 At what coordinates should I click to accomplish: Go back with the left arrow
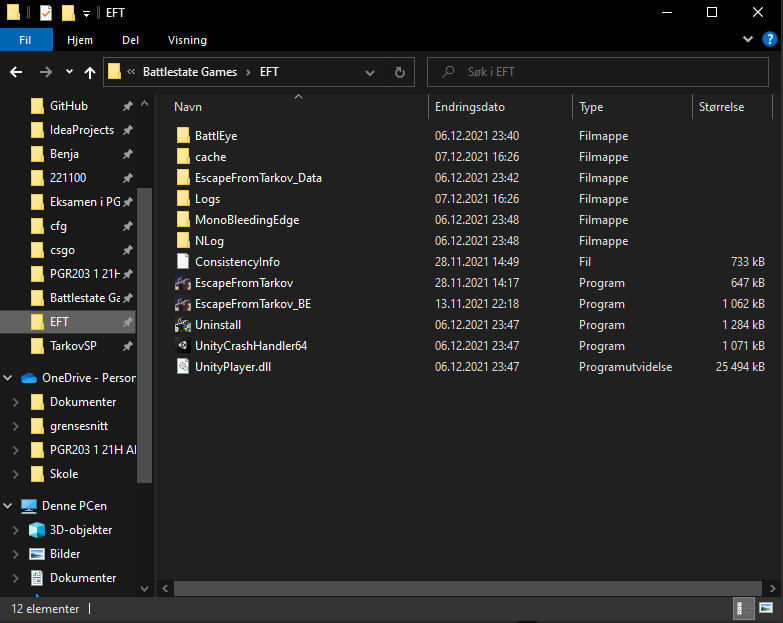(16, 72)
